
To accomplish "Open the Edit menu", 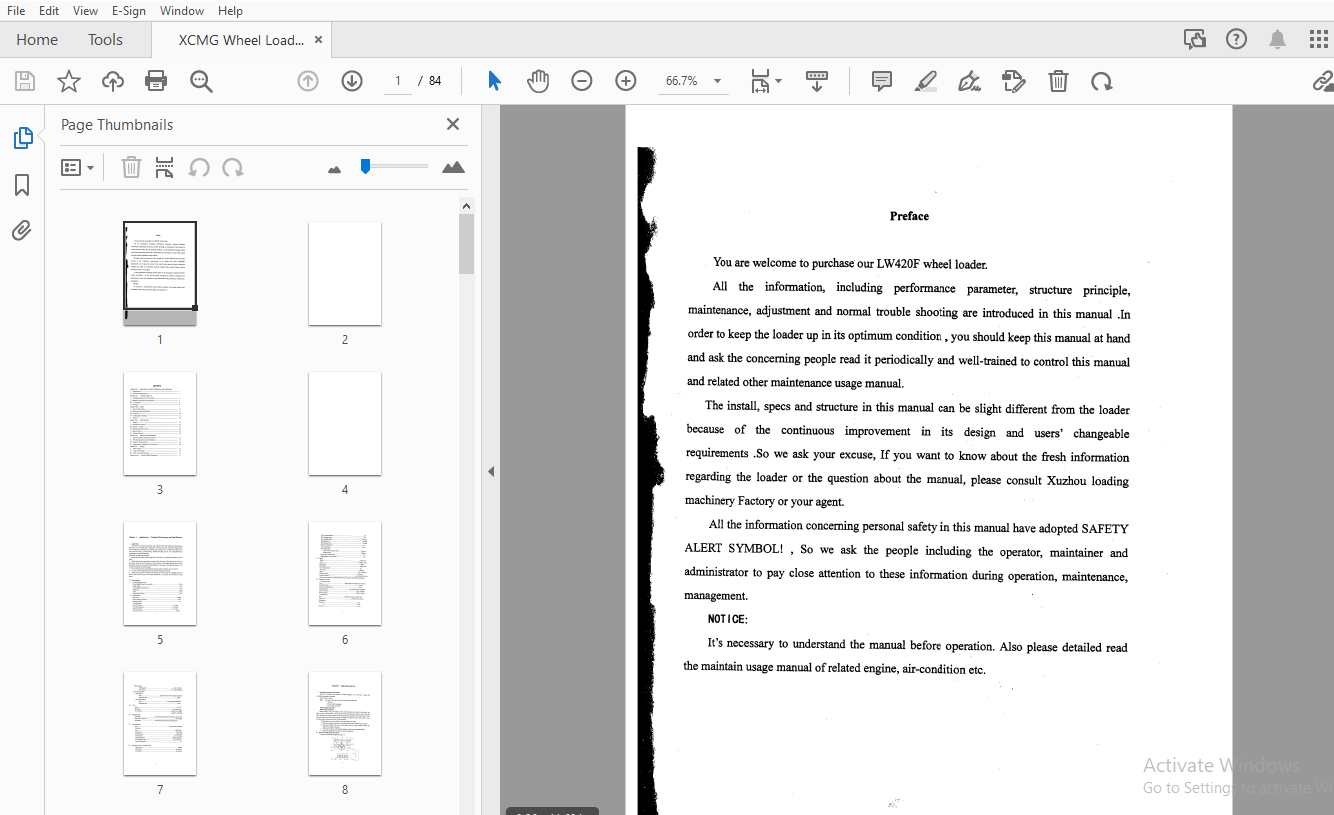I will point(49,10).
